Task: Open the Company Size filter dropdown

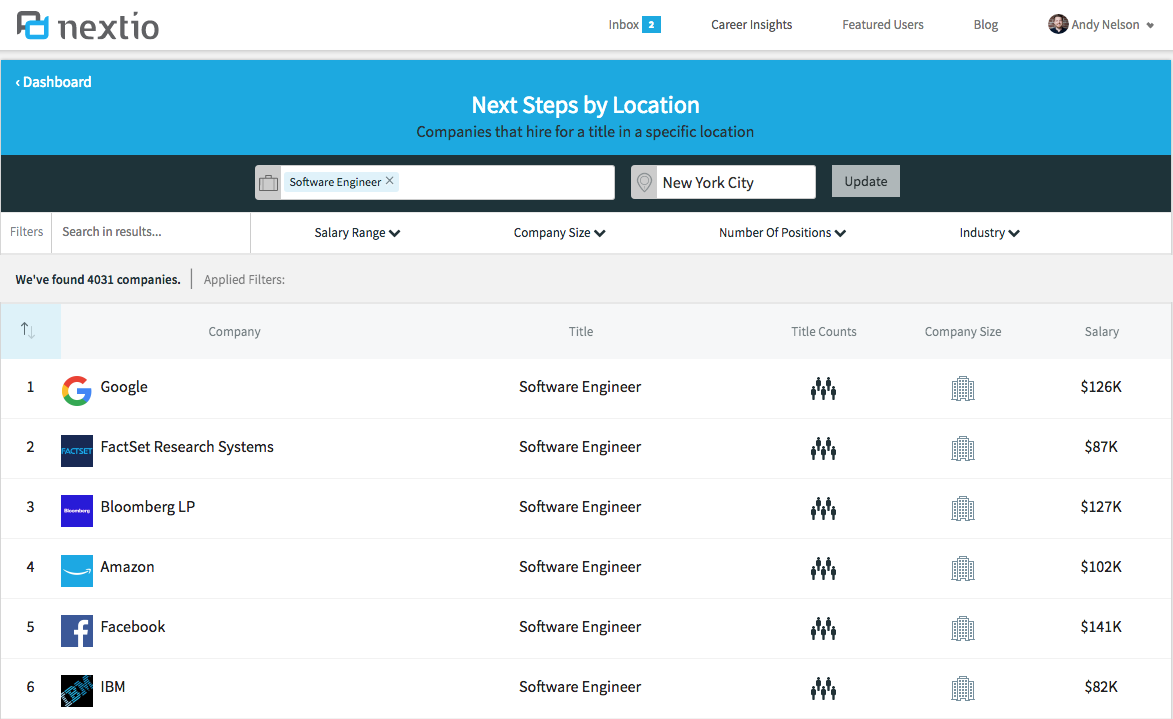Action: (x=559, y=233)
